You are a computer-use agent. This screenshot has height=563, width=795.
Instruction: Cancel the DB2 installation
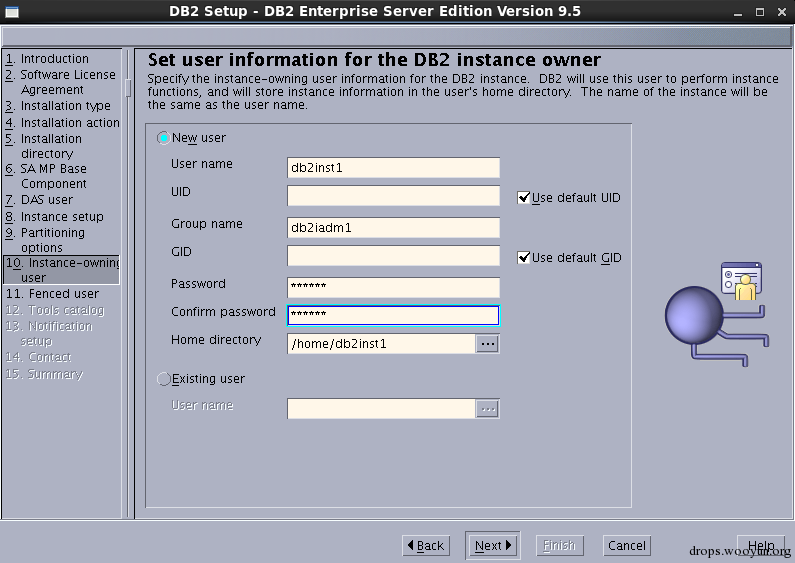627,546
